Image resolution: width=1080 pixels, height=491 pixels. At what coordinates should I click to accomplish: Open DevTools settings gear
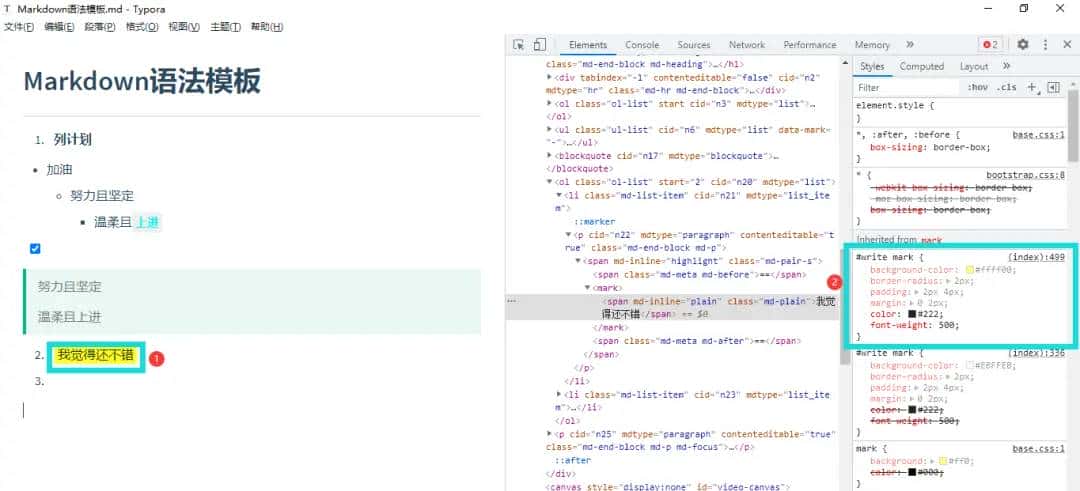tap(1022, 45)
